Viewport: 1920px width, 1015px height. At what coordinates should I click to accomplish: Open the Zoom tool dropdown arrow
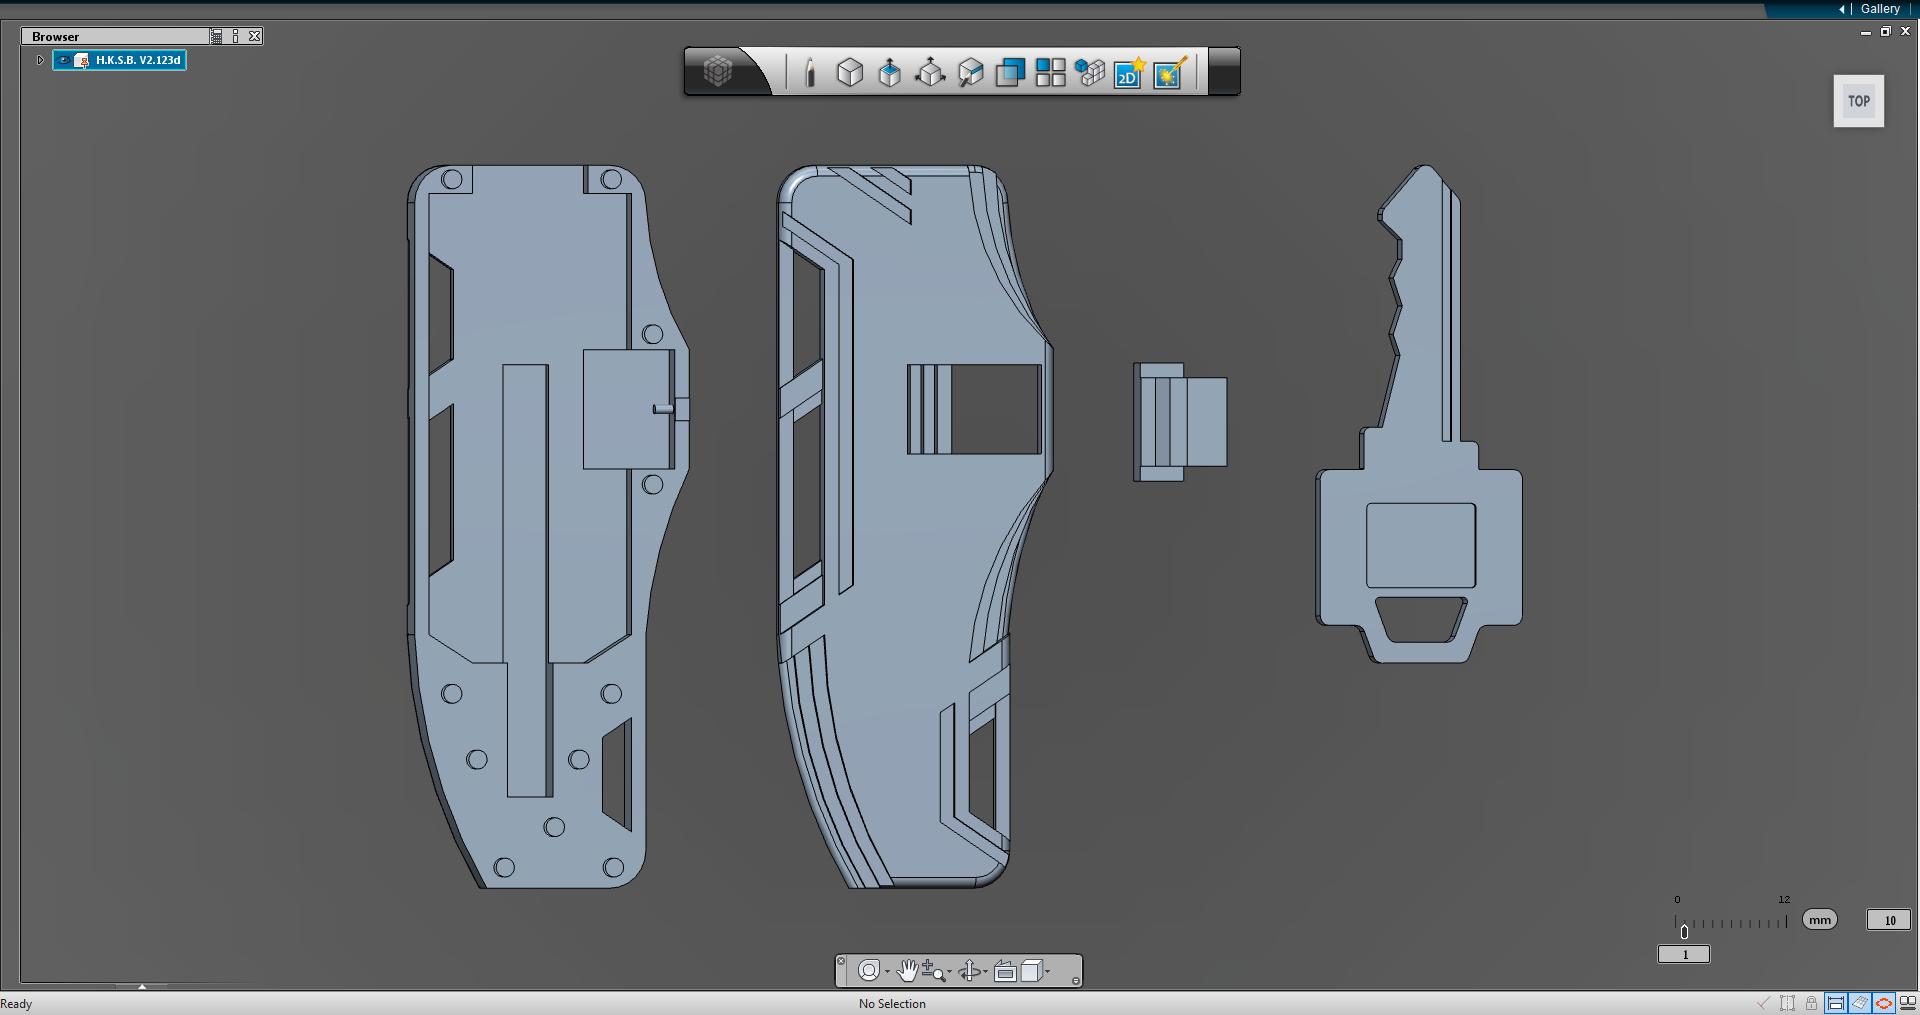949,972
